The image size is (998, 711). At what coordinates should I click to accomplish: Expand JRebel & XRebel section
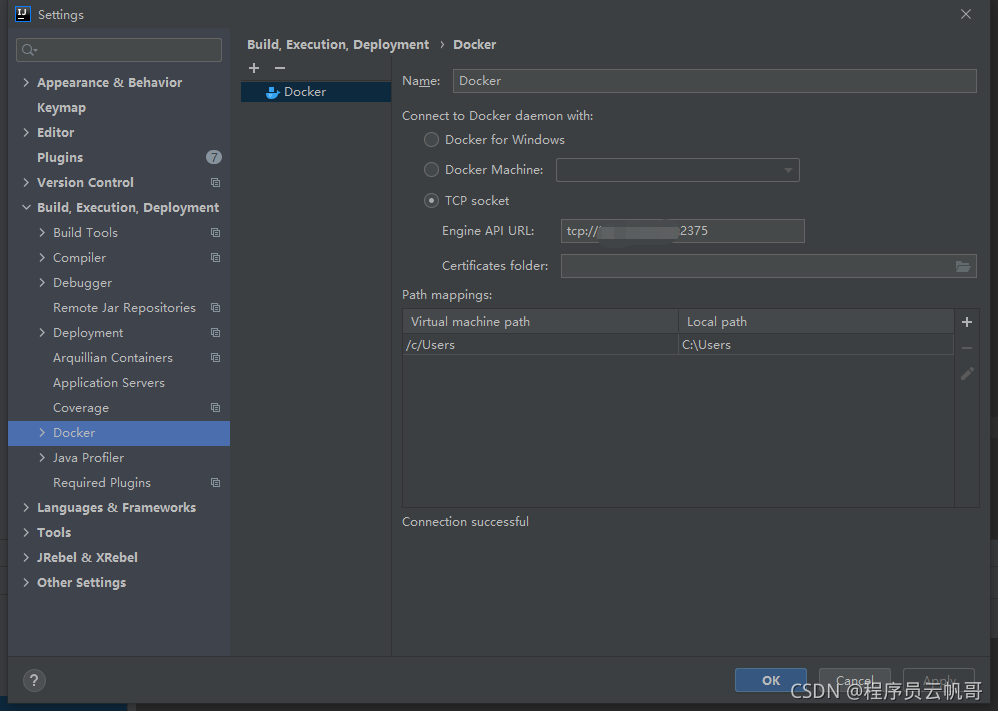coord(26,558)
